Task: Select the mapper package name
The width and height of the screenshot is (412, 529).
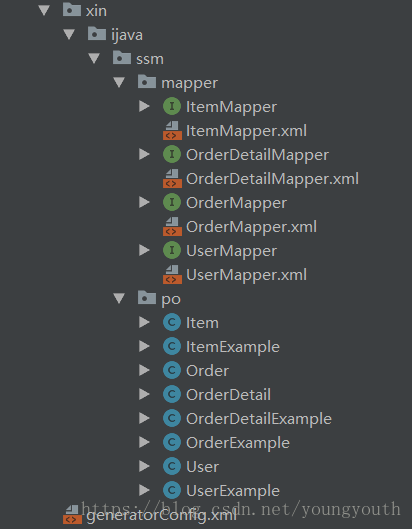Action: 190,84
